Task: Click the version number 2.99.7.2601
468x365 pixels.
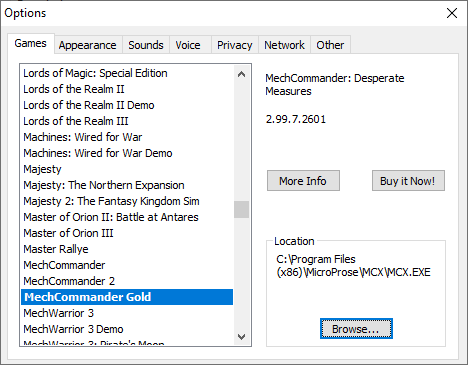Action: coord(296,119)
